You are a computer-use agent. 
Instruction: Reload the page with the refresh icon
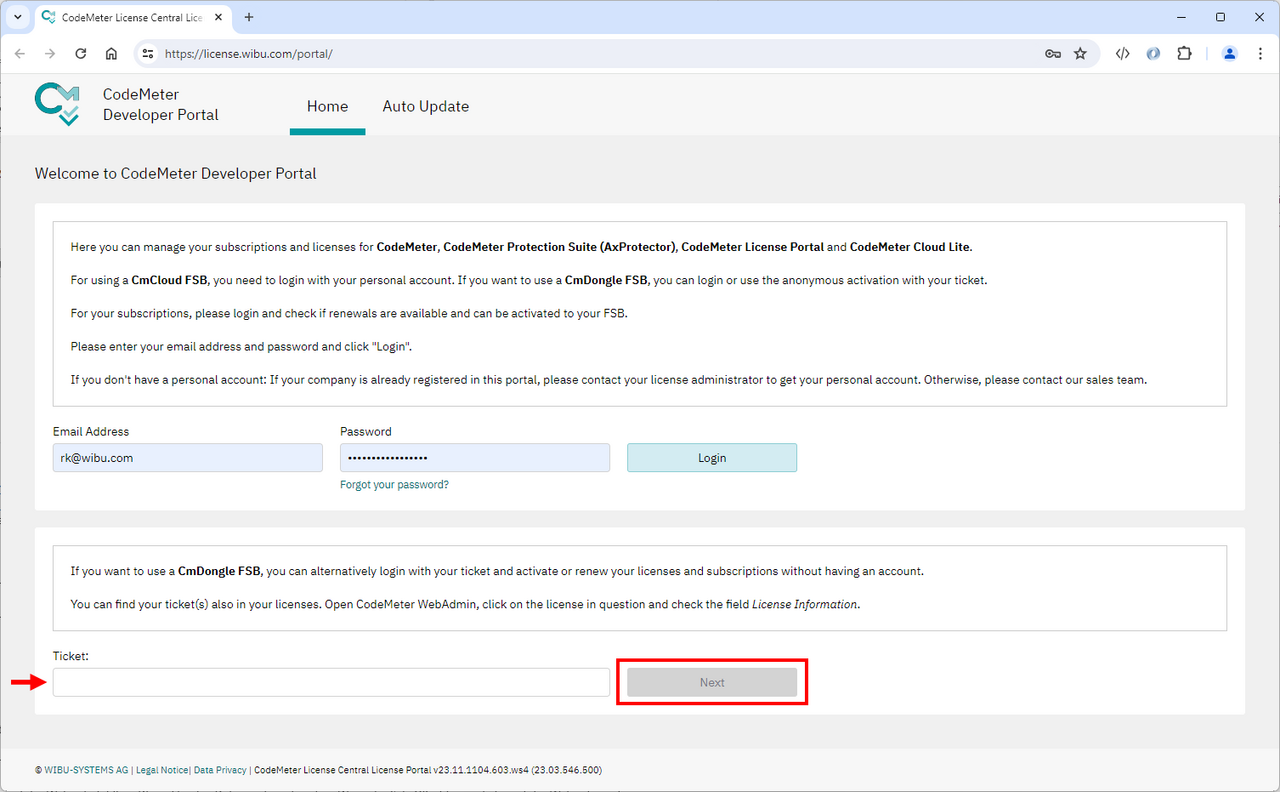(x=81, y=54)
